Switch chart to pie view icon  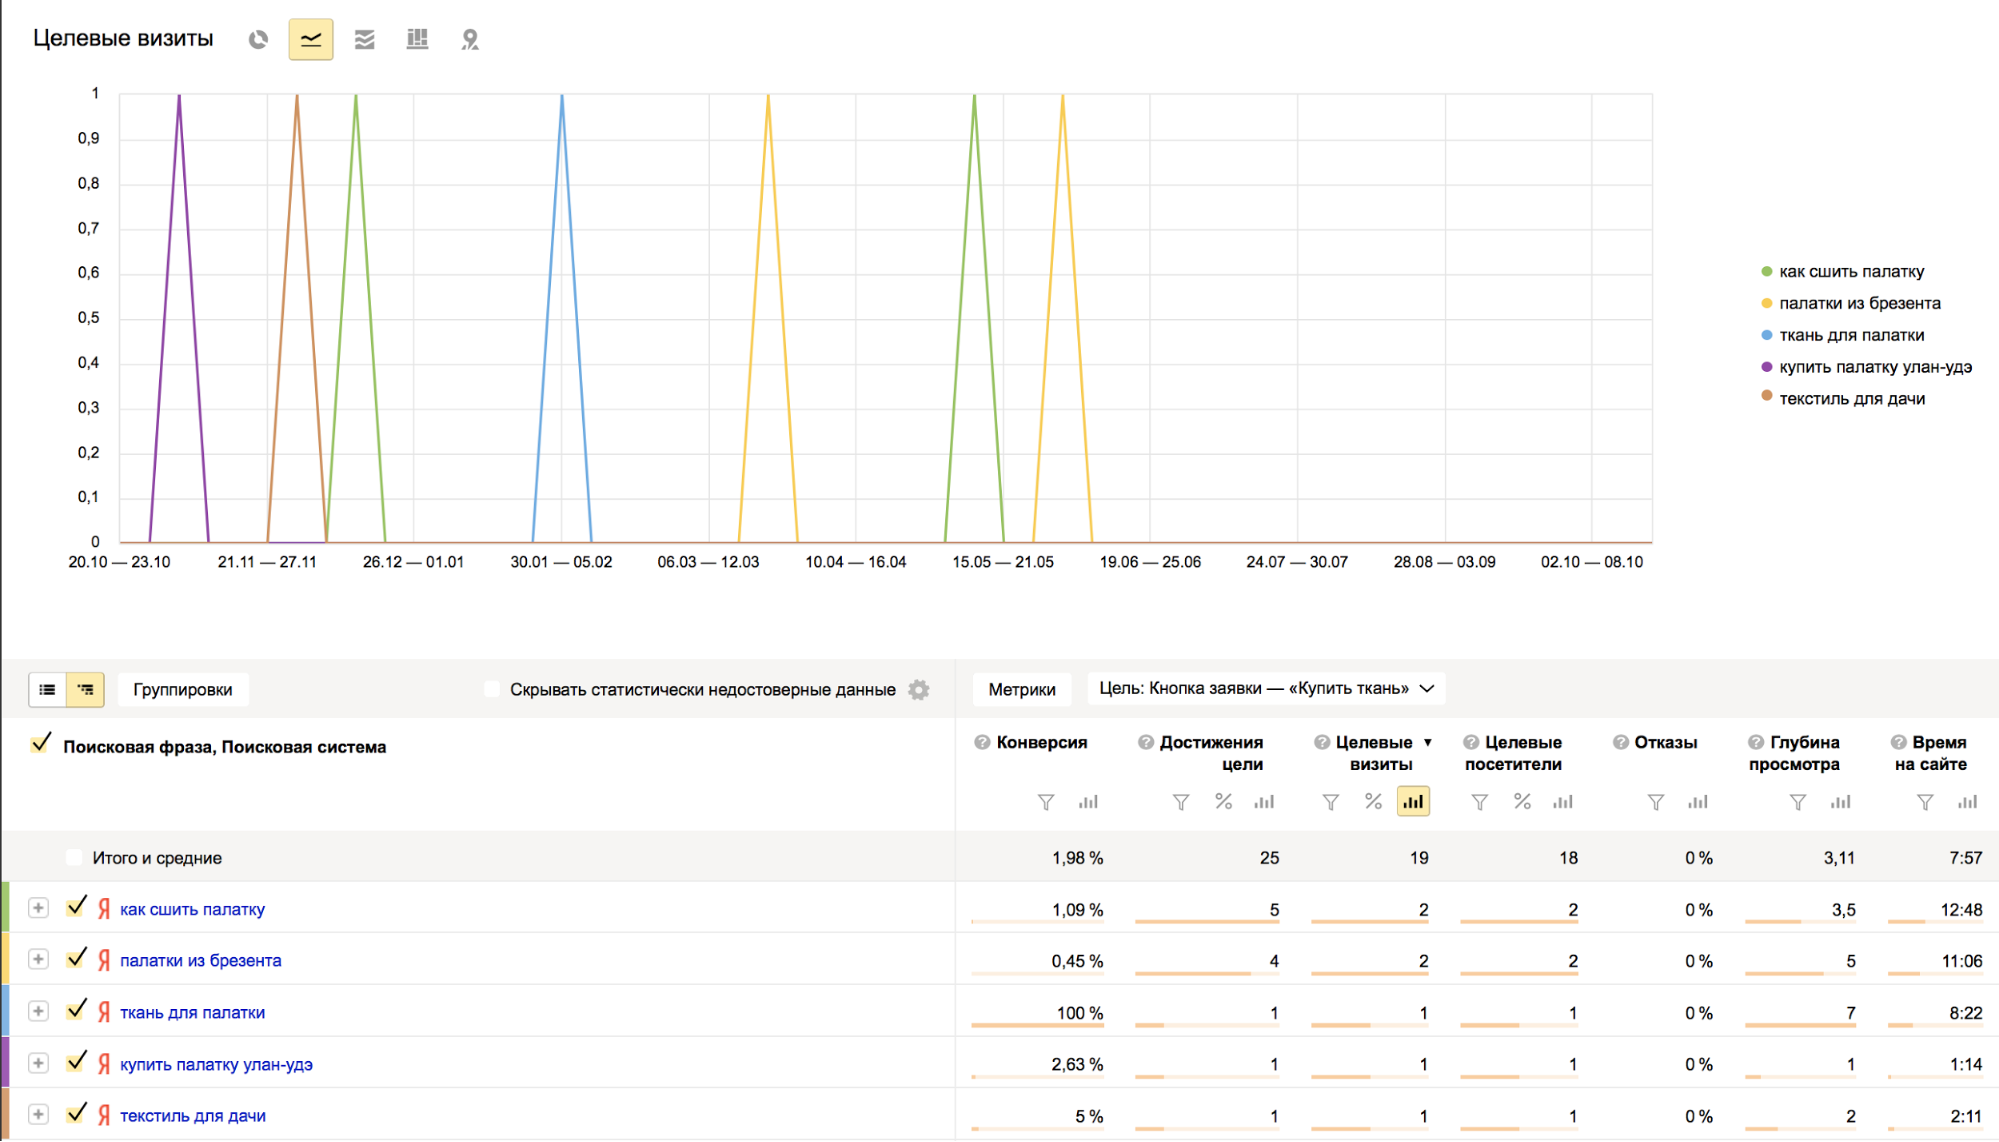tap(258, 40)
